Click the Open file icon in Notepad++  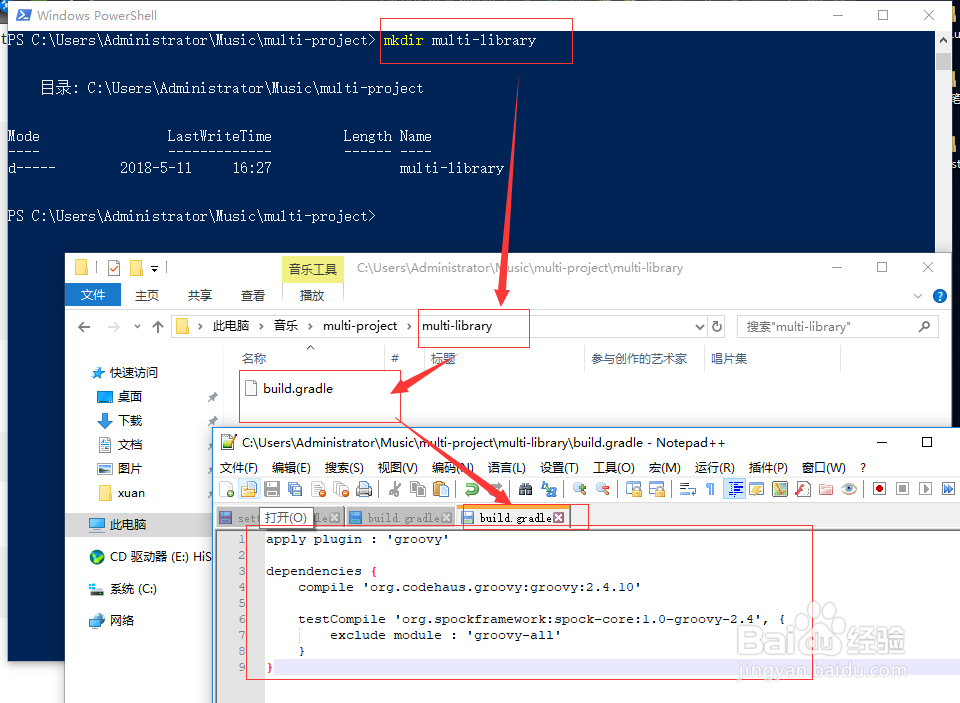click(249, 489)
